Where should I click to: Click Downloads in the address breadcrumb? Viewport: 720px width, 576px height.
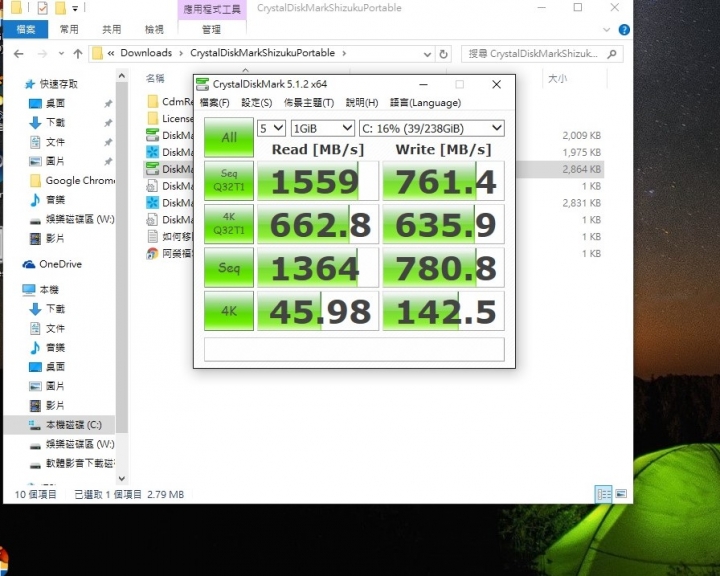(x=146, y=53)
